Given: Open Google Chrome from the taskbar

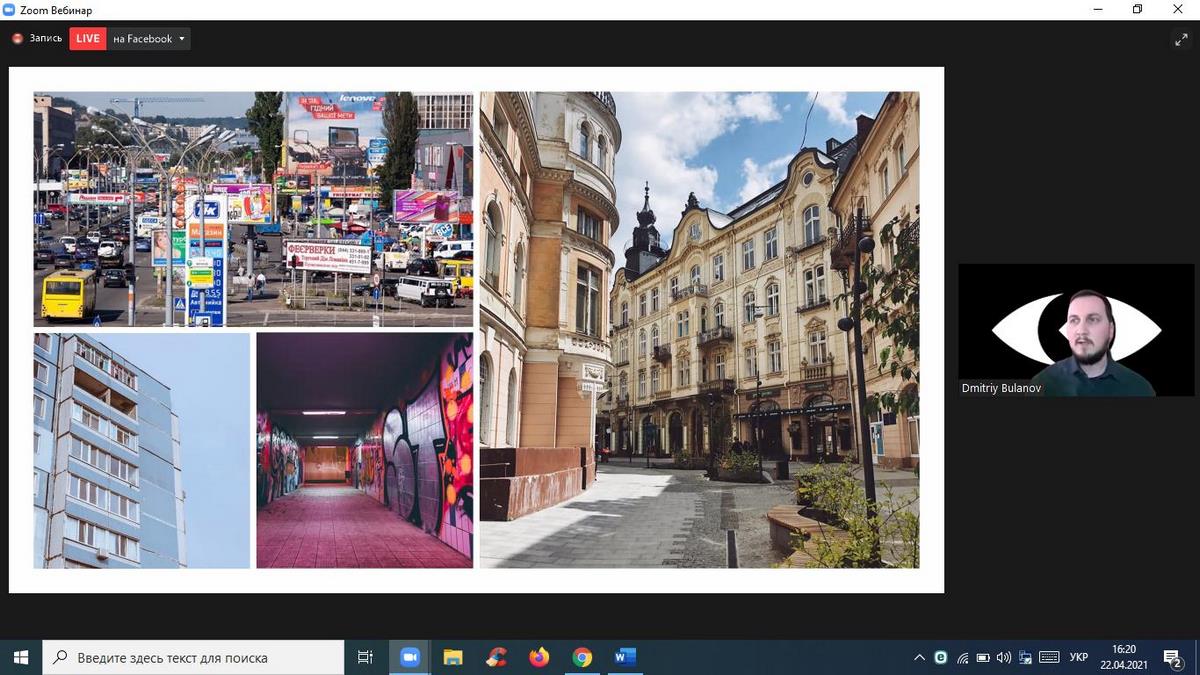Looking at the screenshot, I should pyautogui.click(x=582, y=657).
